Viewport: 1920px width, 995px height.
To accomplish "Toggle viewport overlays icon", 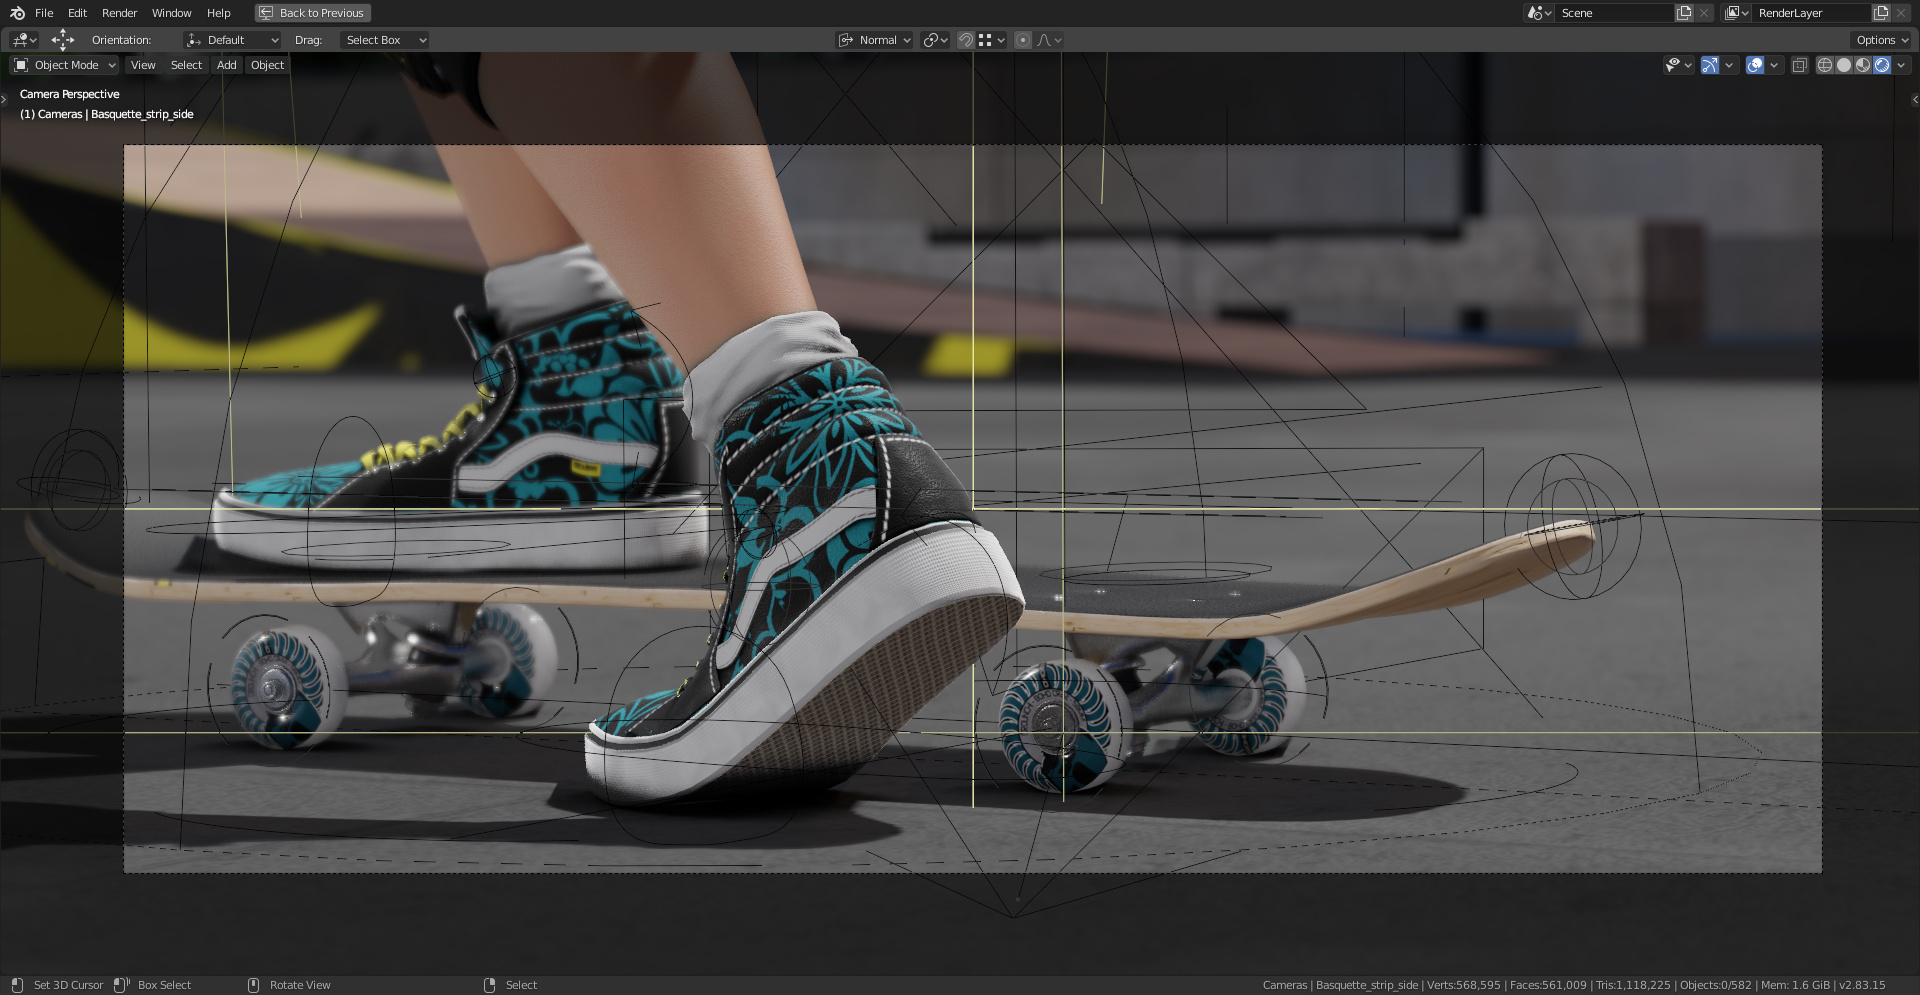I will click(1755, 65).
